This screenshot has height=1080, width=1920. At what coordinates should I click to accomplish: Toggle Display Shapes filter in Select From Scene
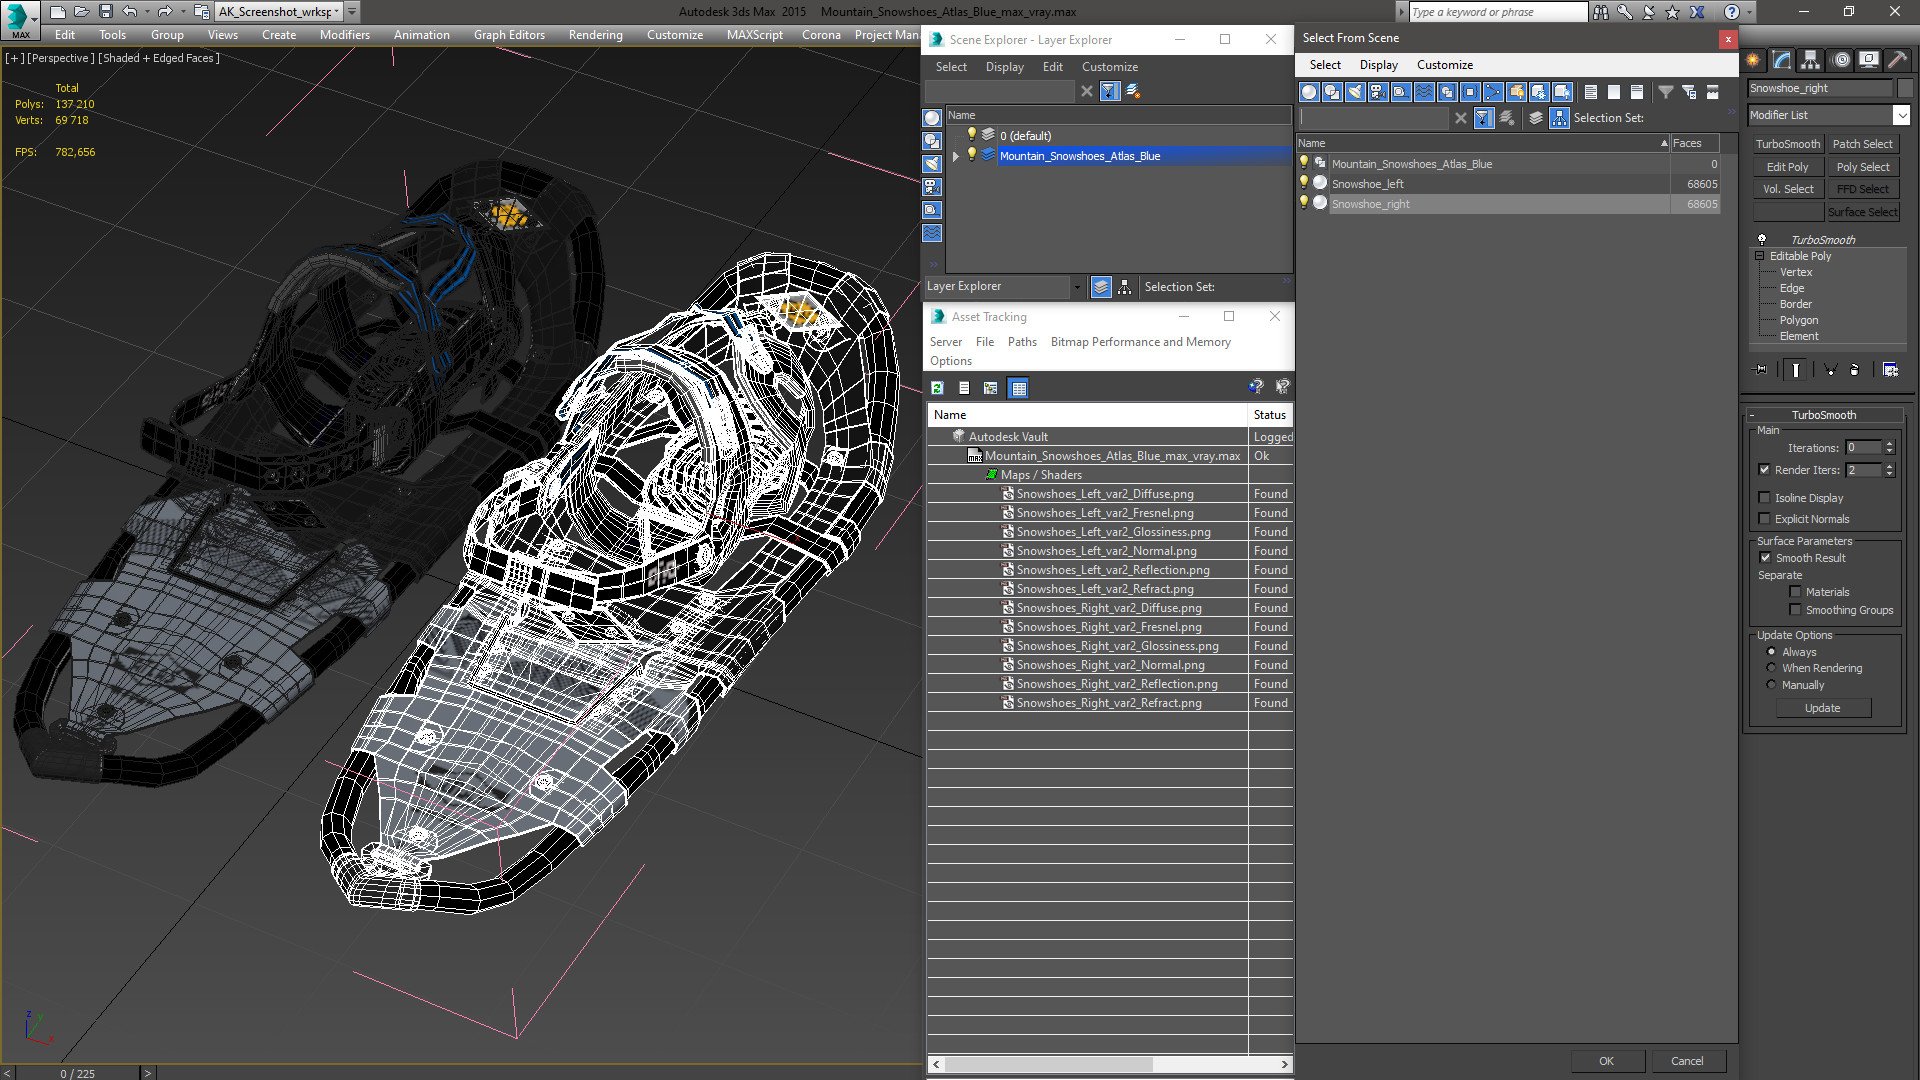(x=1332, y=92)
